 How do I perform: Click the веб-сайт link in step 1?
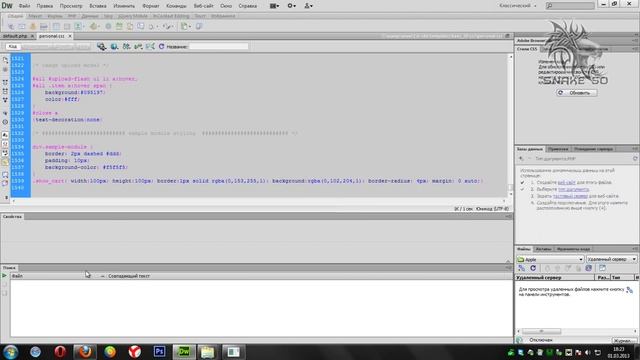point(567,182)
